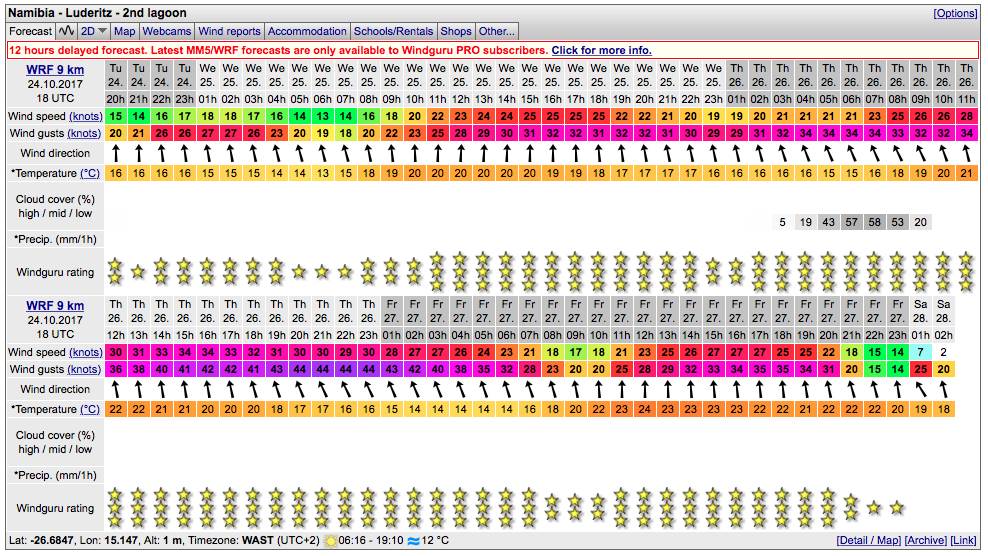Open the Archive link
This screenshot has height=556, width=988.
click(925, 541)
